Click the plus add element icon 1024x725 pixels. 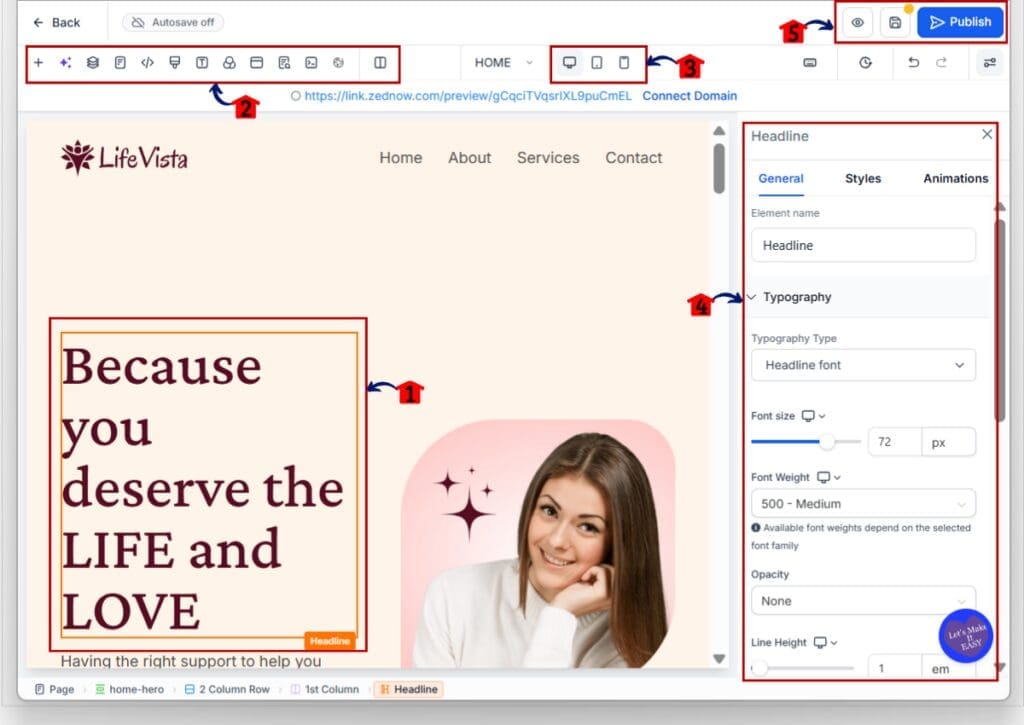(39, 63)
